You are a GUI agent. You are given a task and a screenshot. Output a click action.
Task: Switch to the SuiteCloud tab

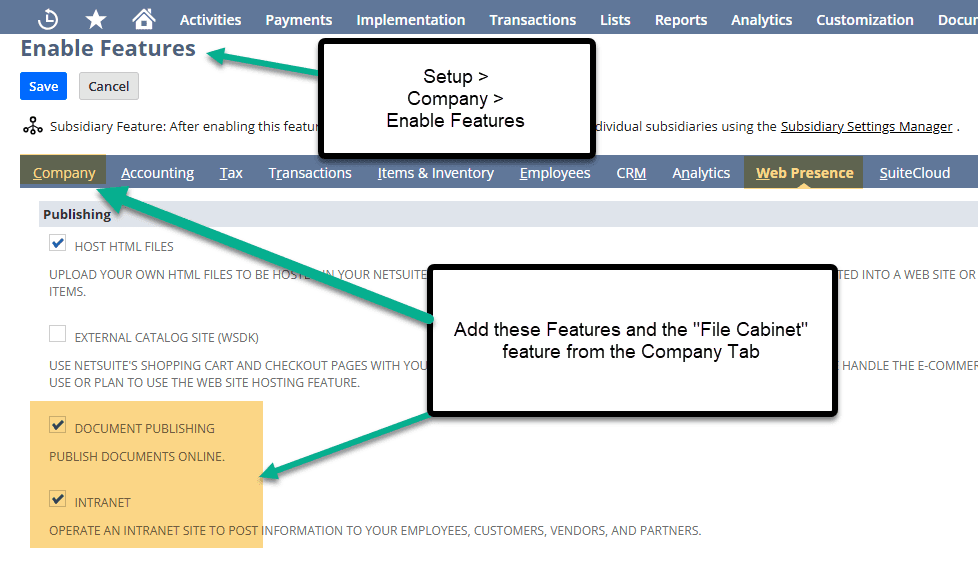tap(914, 173)
